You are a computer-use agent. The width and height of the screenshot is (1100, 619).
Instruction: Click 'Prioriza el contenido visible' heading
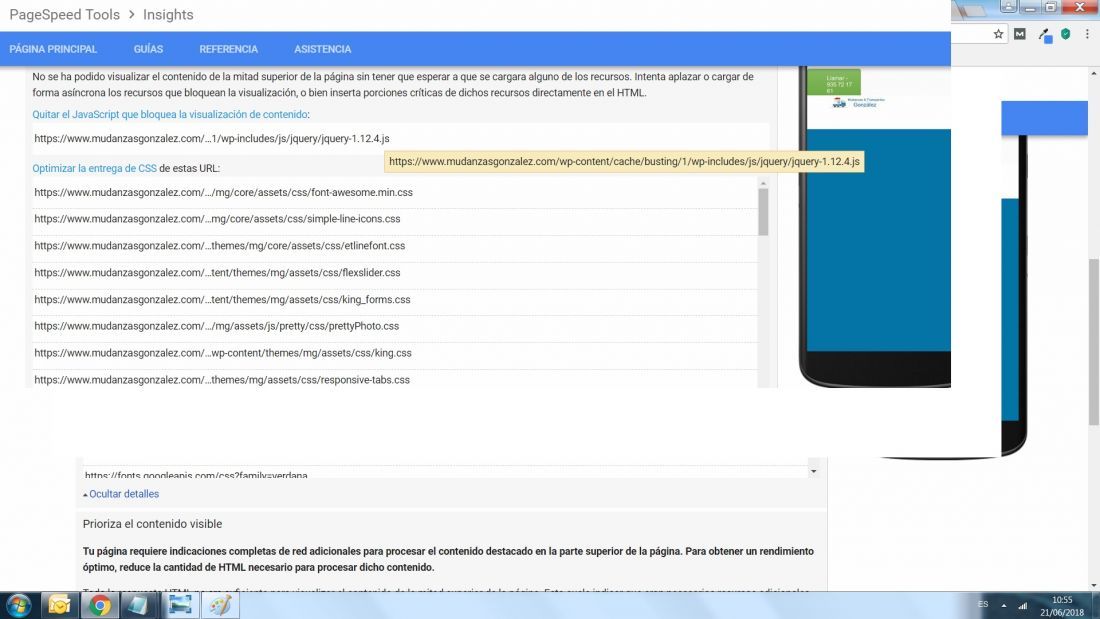point(152,524)
